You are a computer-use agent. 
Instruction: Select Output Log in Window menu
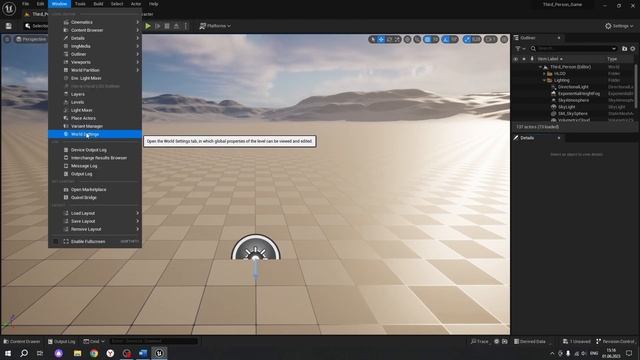(x=95, y=174)
